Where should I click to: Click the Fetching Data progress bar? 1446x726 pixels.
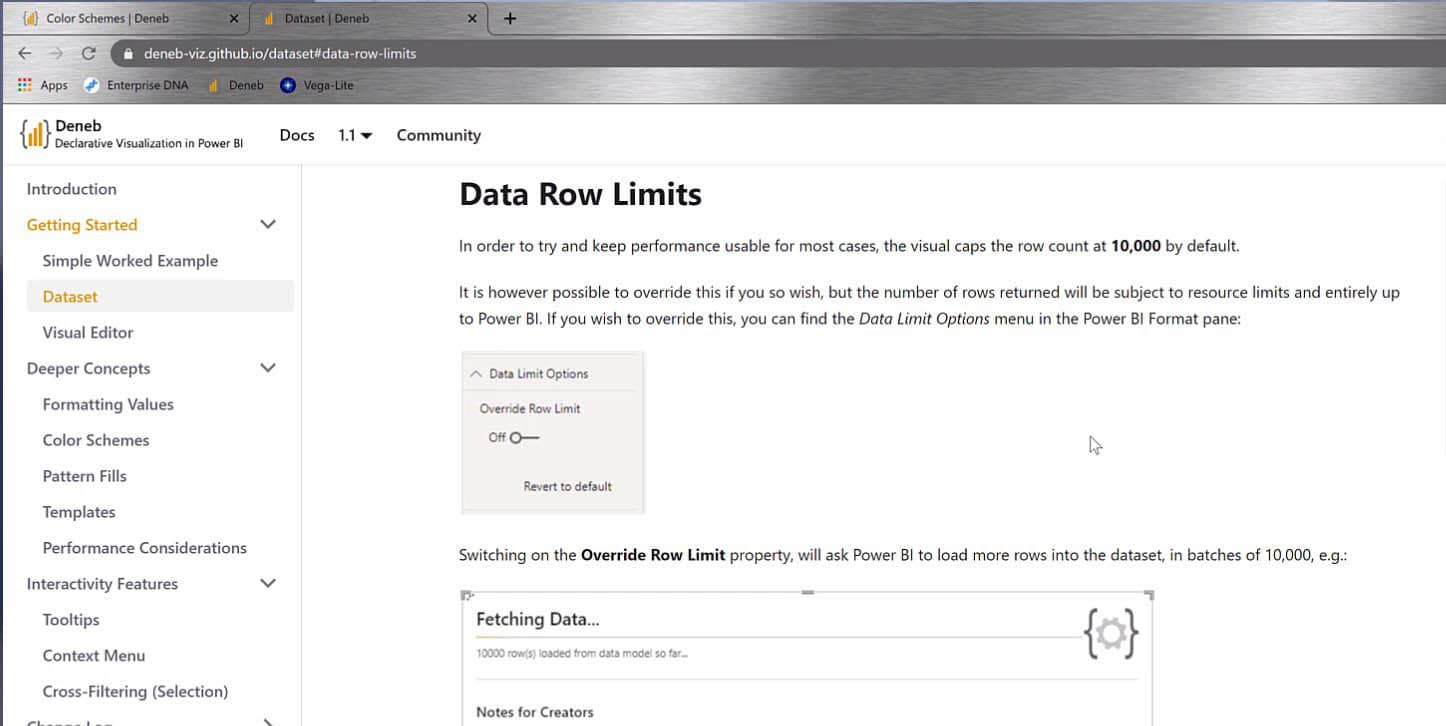(x=777, y=636)
